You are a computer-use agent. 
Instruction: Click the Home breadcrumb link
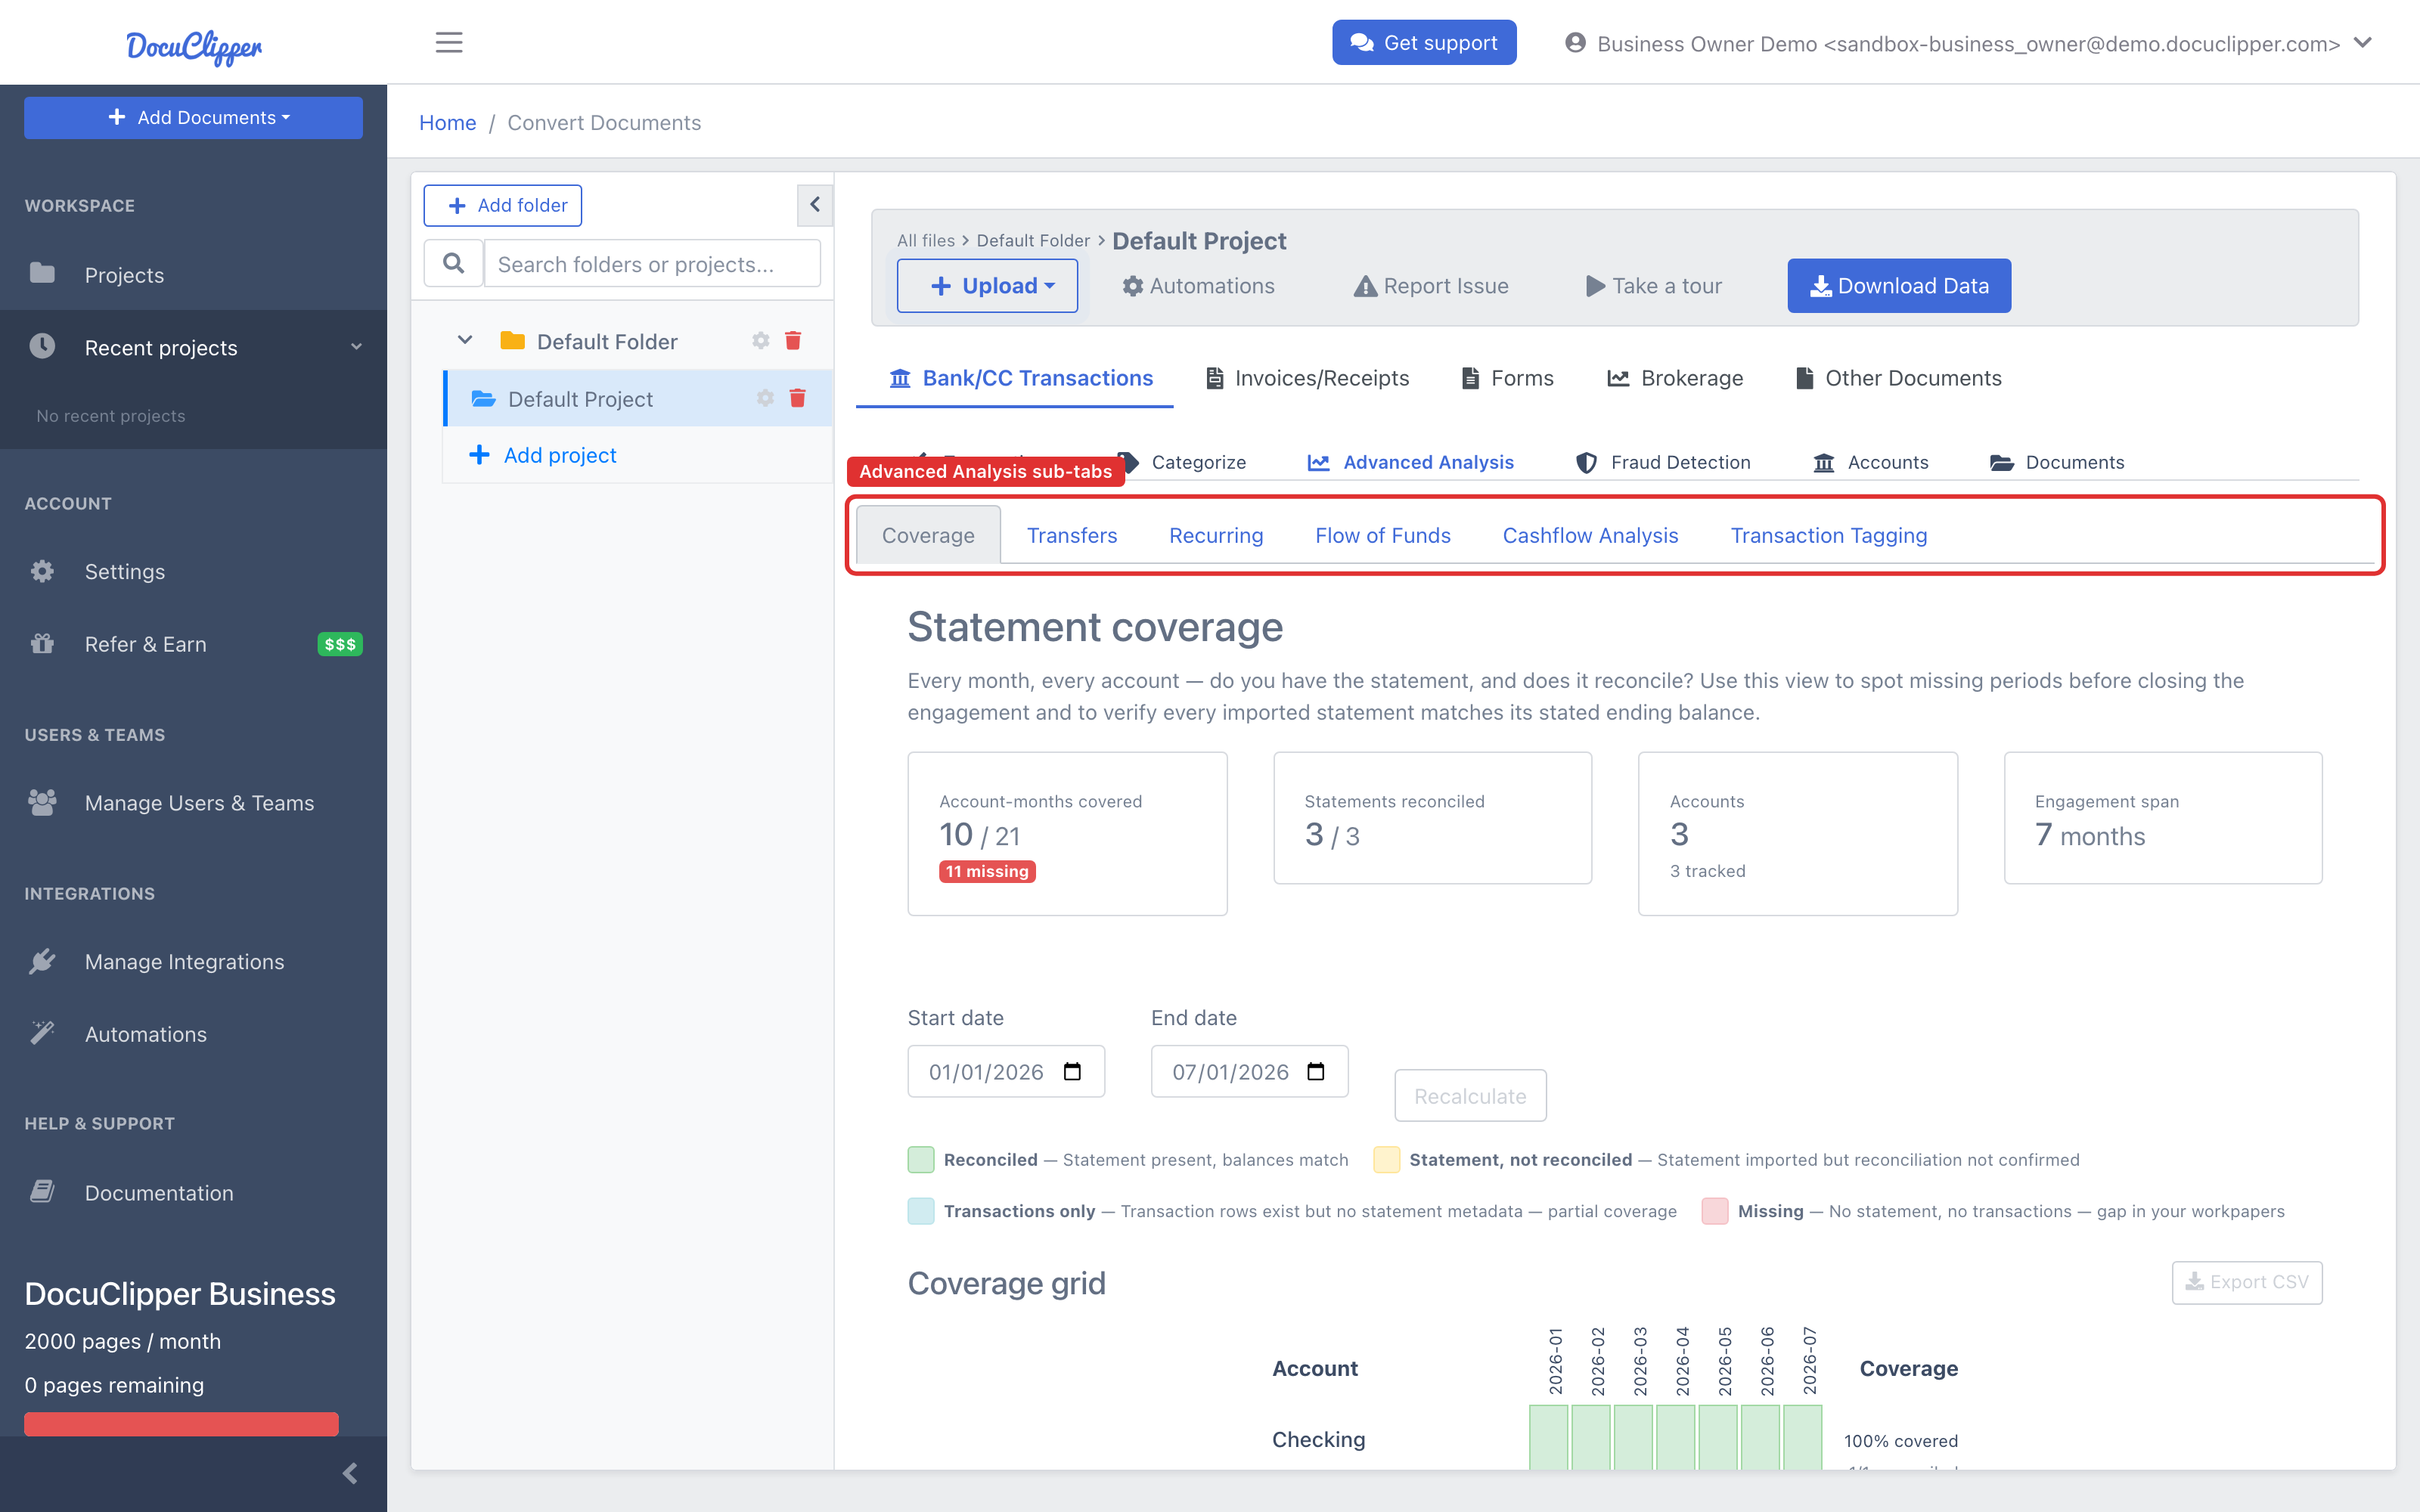coord(447,122)
